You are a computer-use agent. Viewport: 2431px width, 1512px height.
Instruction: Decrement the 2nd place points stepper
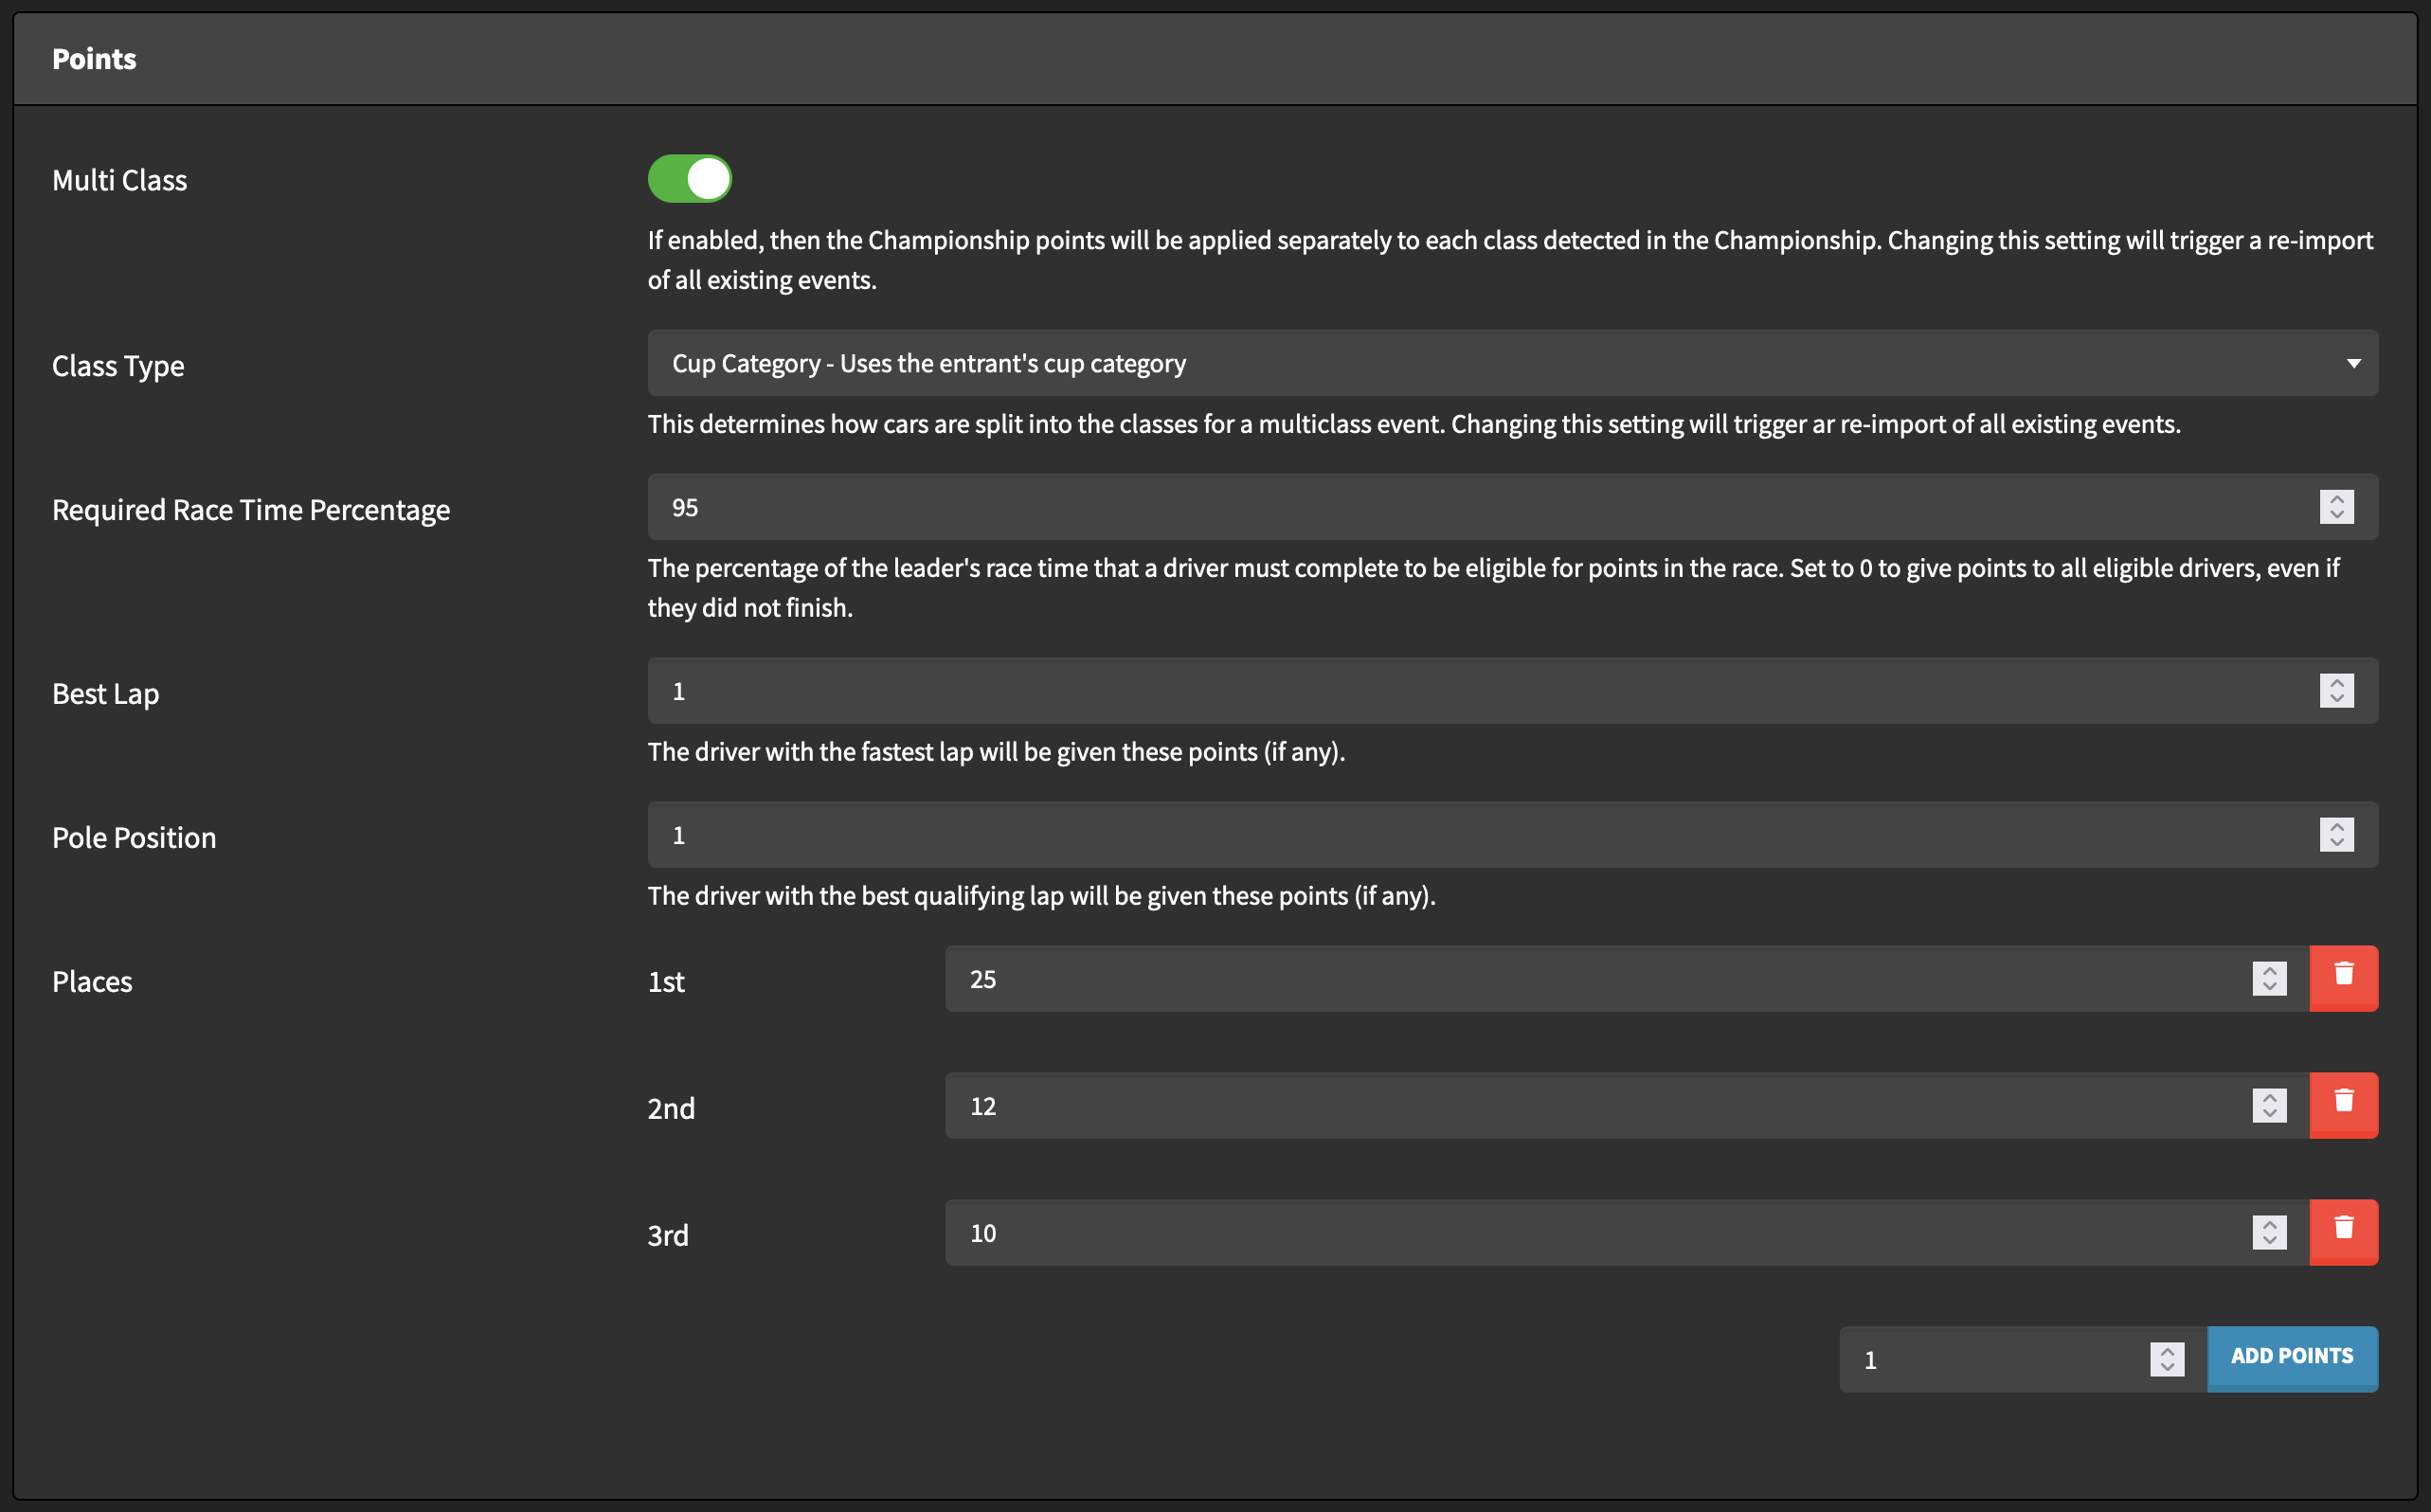[2269, 1114]
